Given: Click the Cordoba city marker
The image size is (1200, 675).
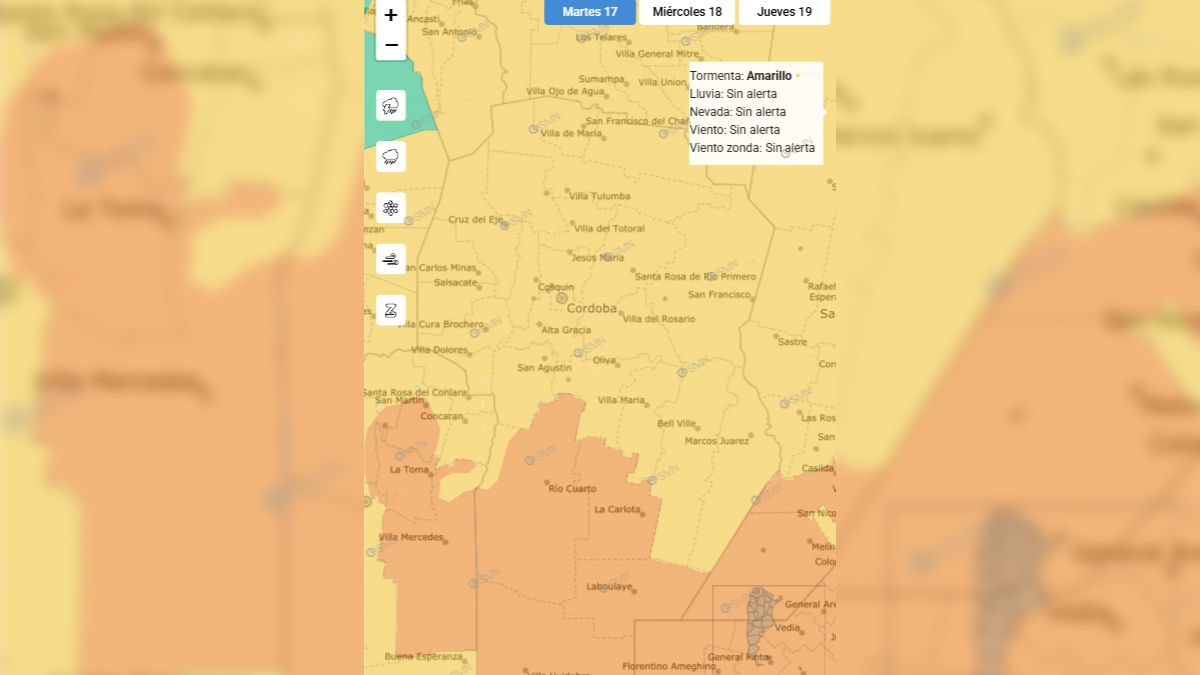Looking at the screenshot, I should [562, 298].
